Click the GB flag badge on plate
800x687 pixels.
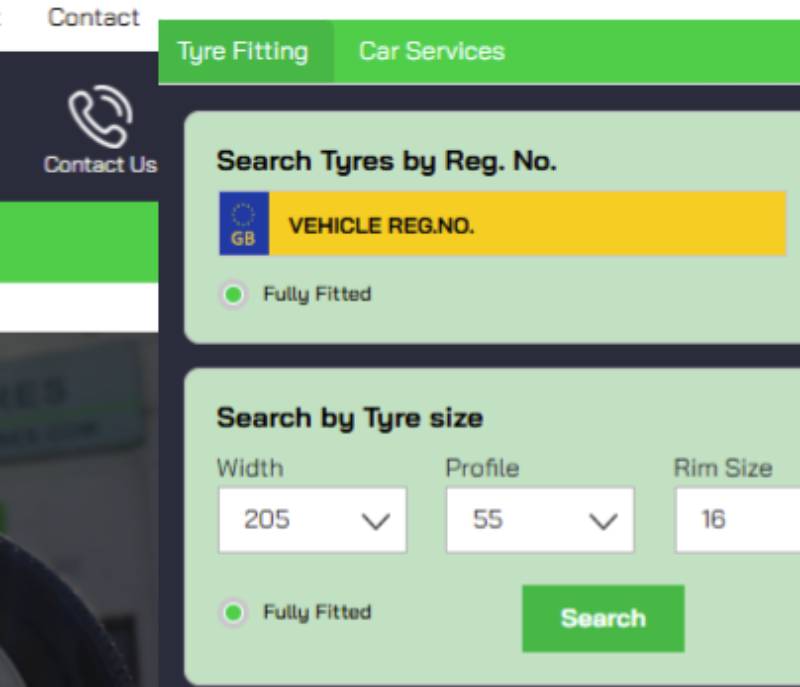pyautogui.click(x=244, y=223)
